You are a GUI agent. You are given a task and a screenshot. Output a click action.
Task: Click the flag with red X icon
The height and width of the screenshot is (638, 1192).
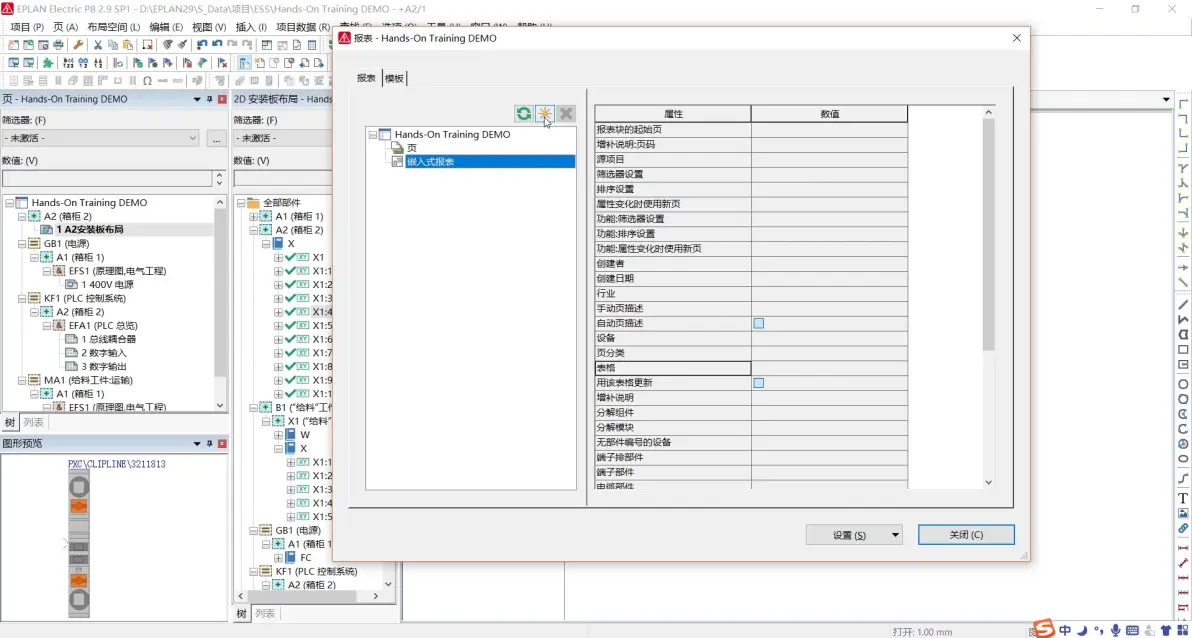click(x=223, y=63)
